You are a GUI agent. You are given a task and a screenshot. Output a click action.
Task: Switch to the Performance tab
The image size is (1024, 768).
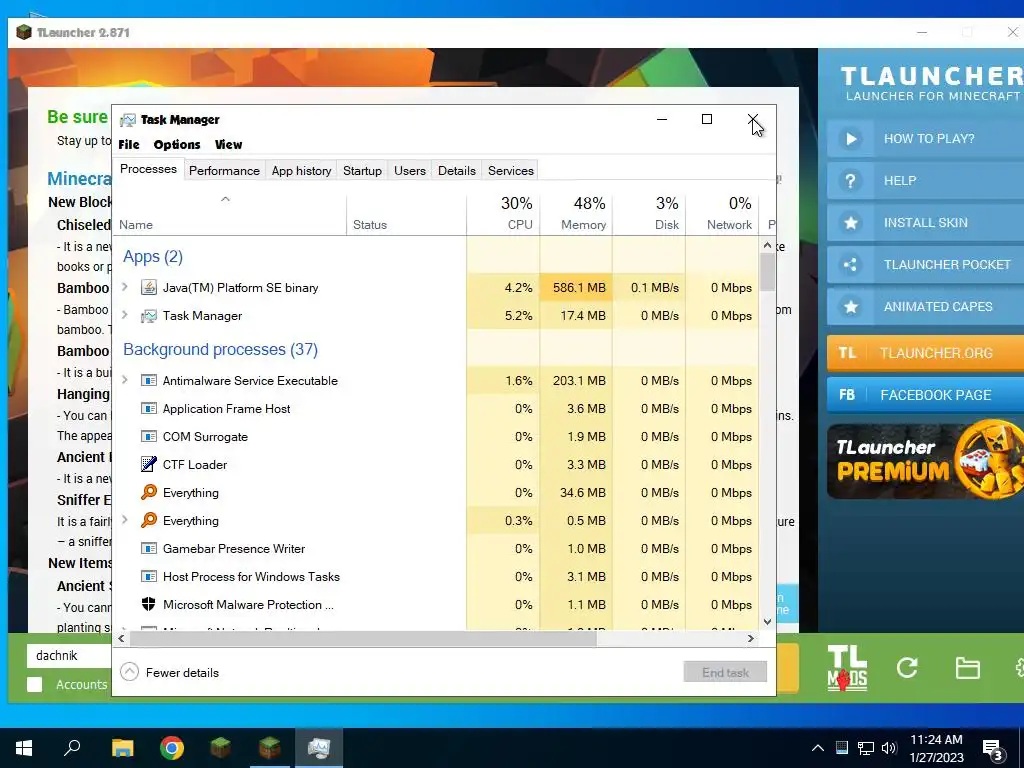(x=224, y=170)
